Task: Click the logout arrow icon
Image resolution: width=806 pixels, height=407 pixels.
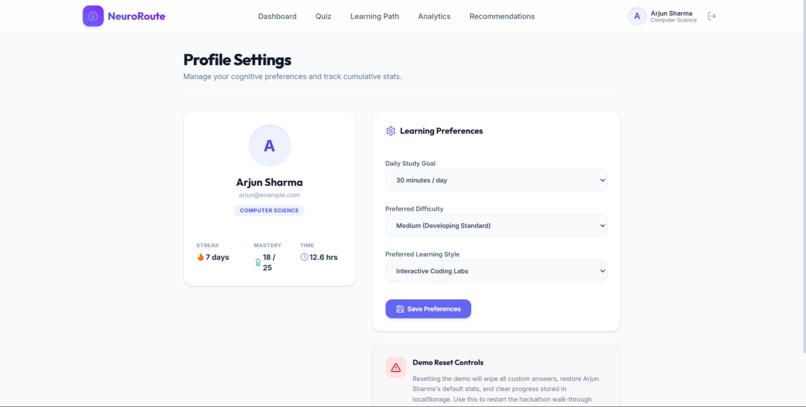Action: [x=712, y=16]
